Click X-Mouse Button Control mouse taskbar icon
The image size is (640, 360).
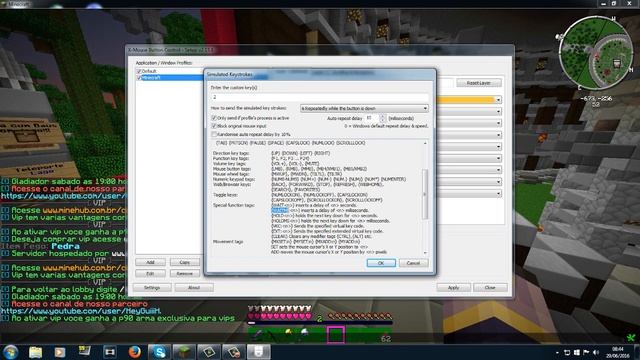259,352
